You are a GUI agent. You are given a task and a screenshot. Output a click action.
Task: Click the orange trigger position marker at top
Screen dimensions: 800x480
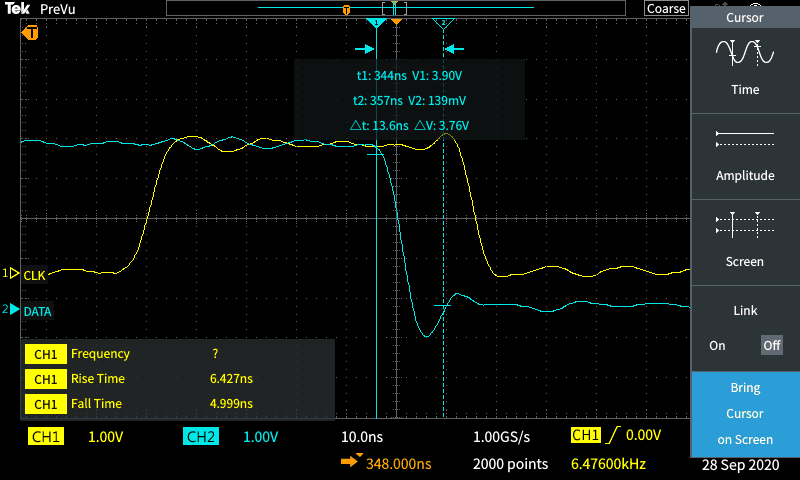point(397,21)
